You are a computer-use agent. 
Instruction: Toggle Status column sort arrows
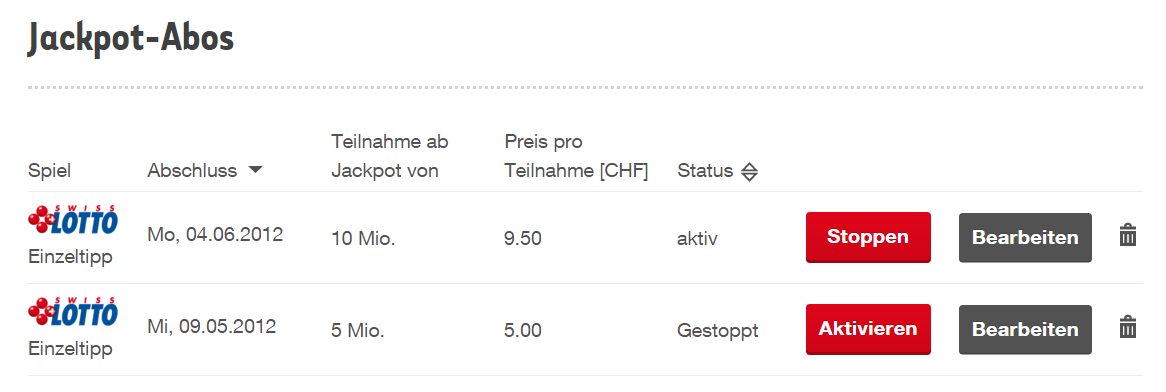click(749, 172)
